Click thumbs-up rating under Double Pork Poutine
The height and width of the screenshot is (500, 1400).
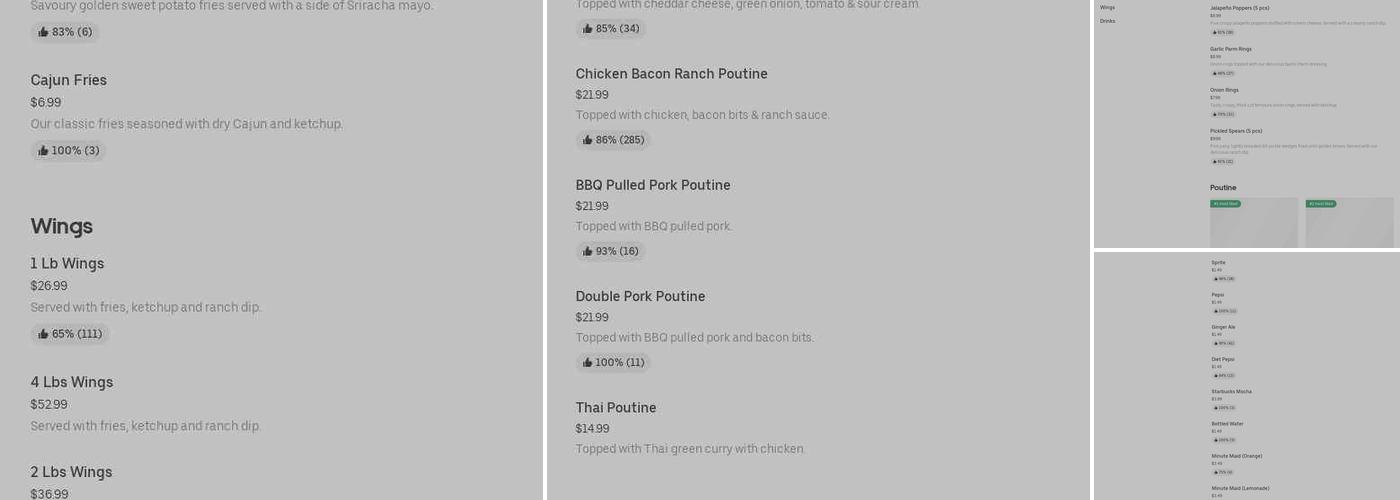[x=613, y=362]
